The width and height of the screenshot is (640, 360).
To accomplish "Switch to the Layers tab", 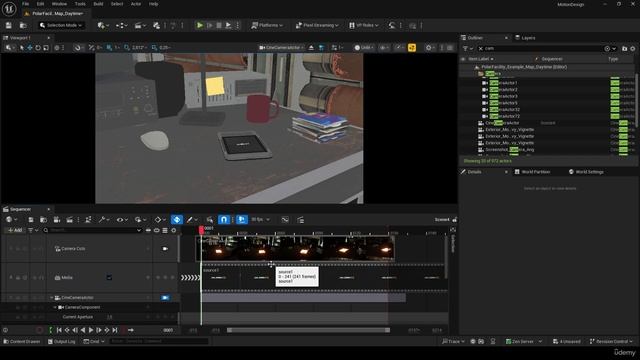I will (x=525, y=38).
